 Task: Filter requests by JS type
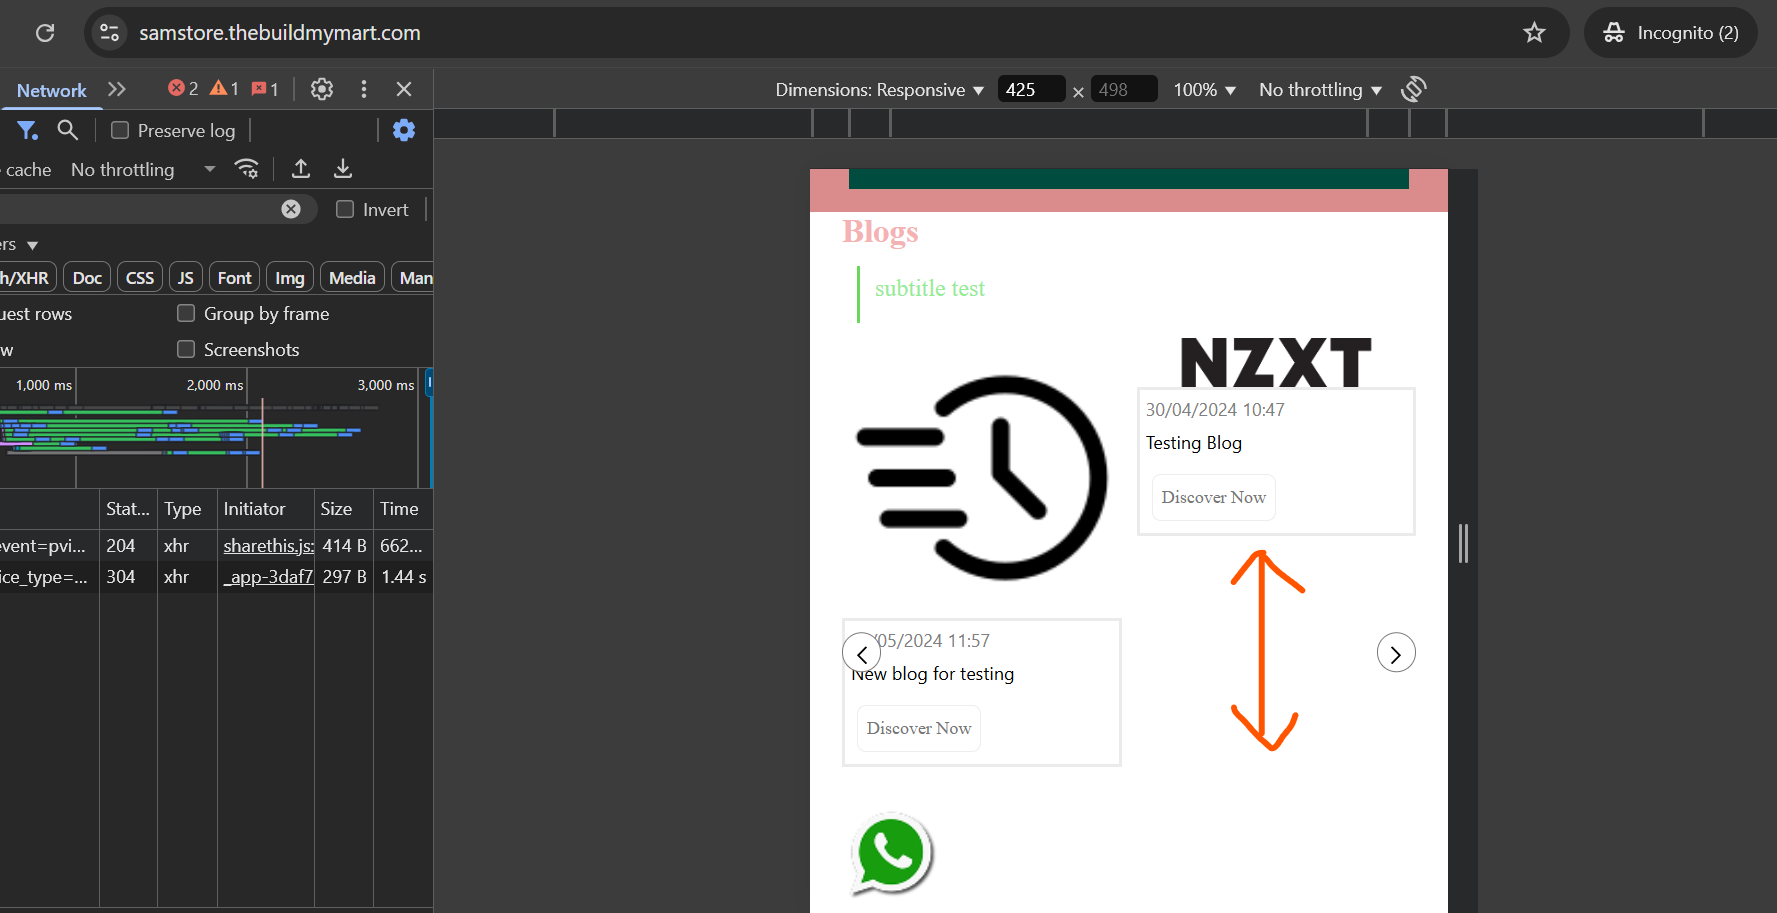point(186,278)
